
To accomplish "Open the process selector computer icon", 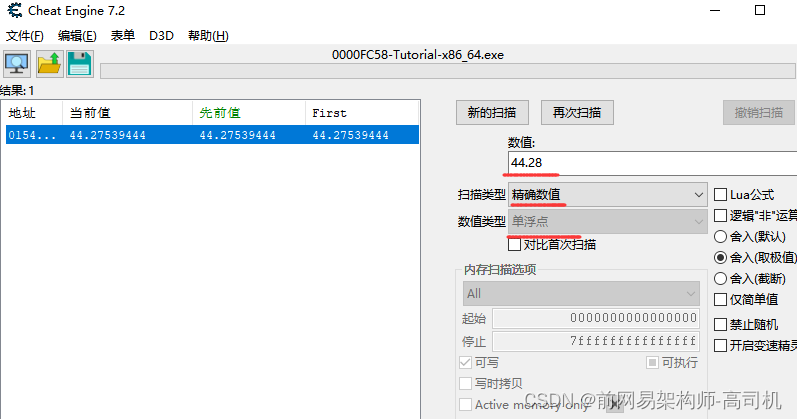I will pos(17,64).
